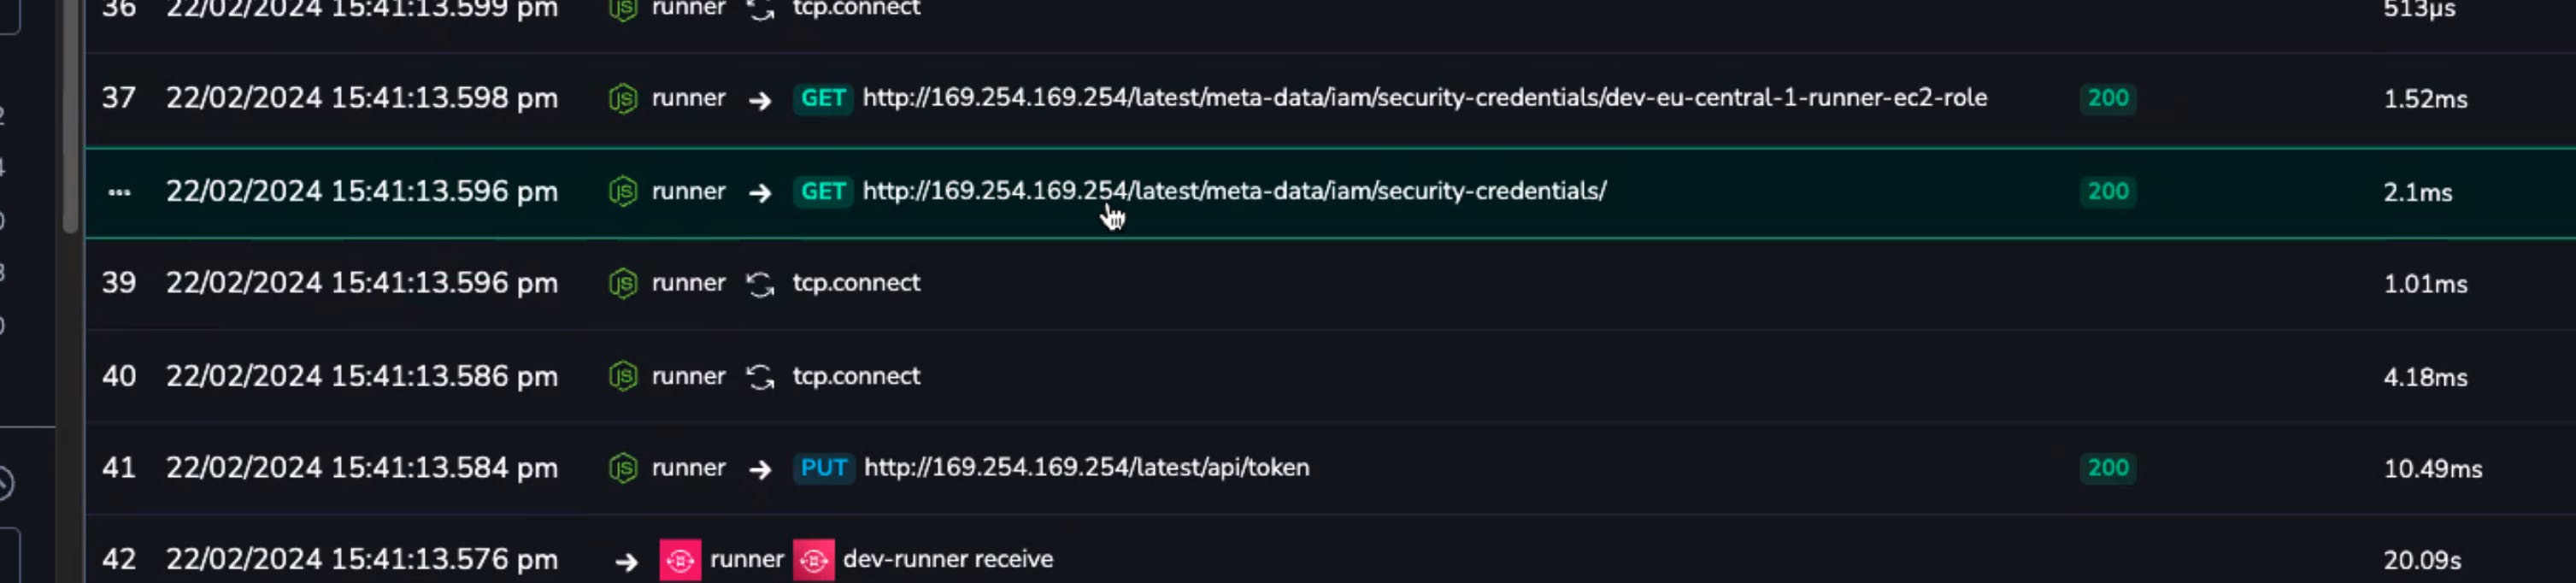Open the dev-eu-central-1-runner-ec2-role URL
2576x583 pixels.
pos(1424,98)
